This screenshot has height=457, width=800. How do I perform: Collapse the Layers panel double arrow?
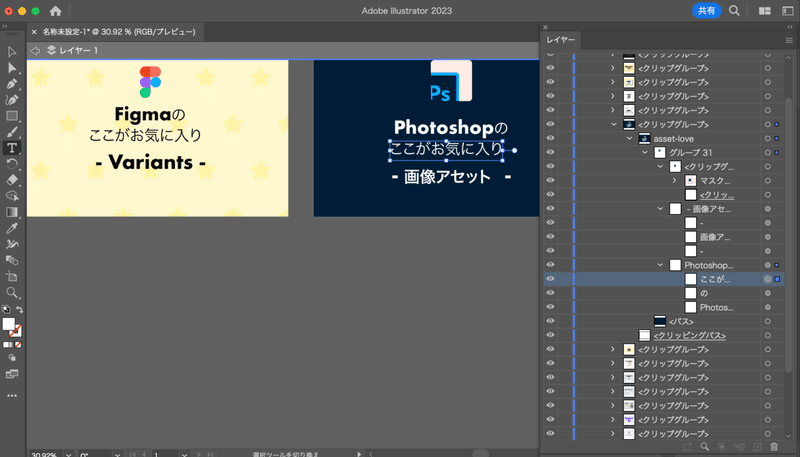[x=790, y=27]
